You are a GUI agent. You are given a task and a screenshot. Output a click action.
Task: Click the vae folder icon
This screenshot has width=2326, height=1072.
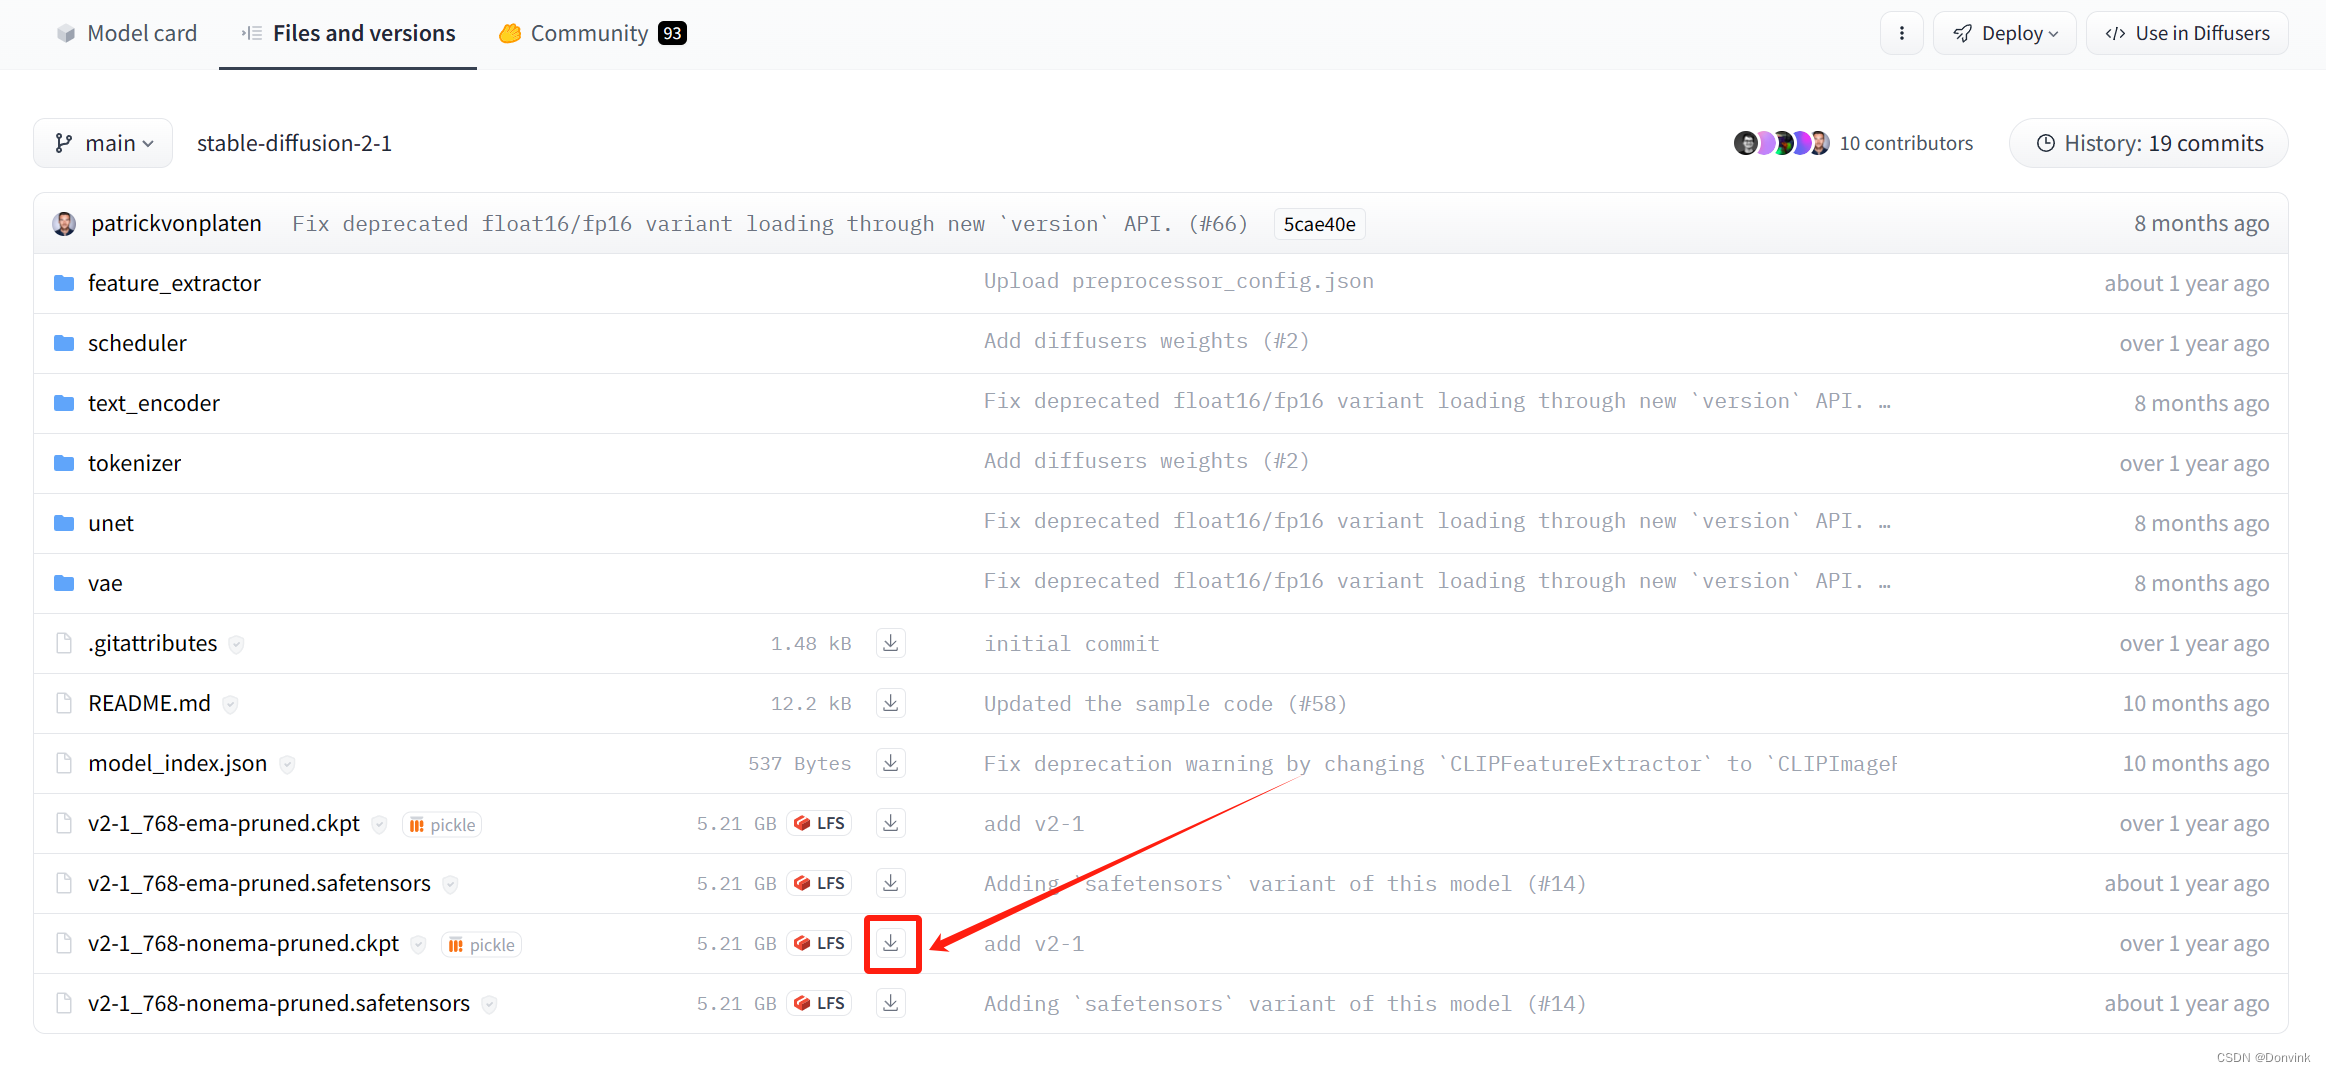(x=64, y=583)
